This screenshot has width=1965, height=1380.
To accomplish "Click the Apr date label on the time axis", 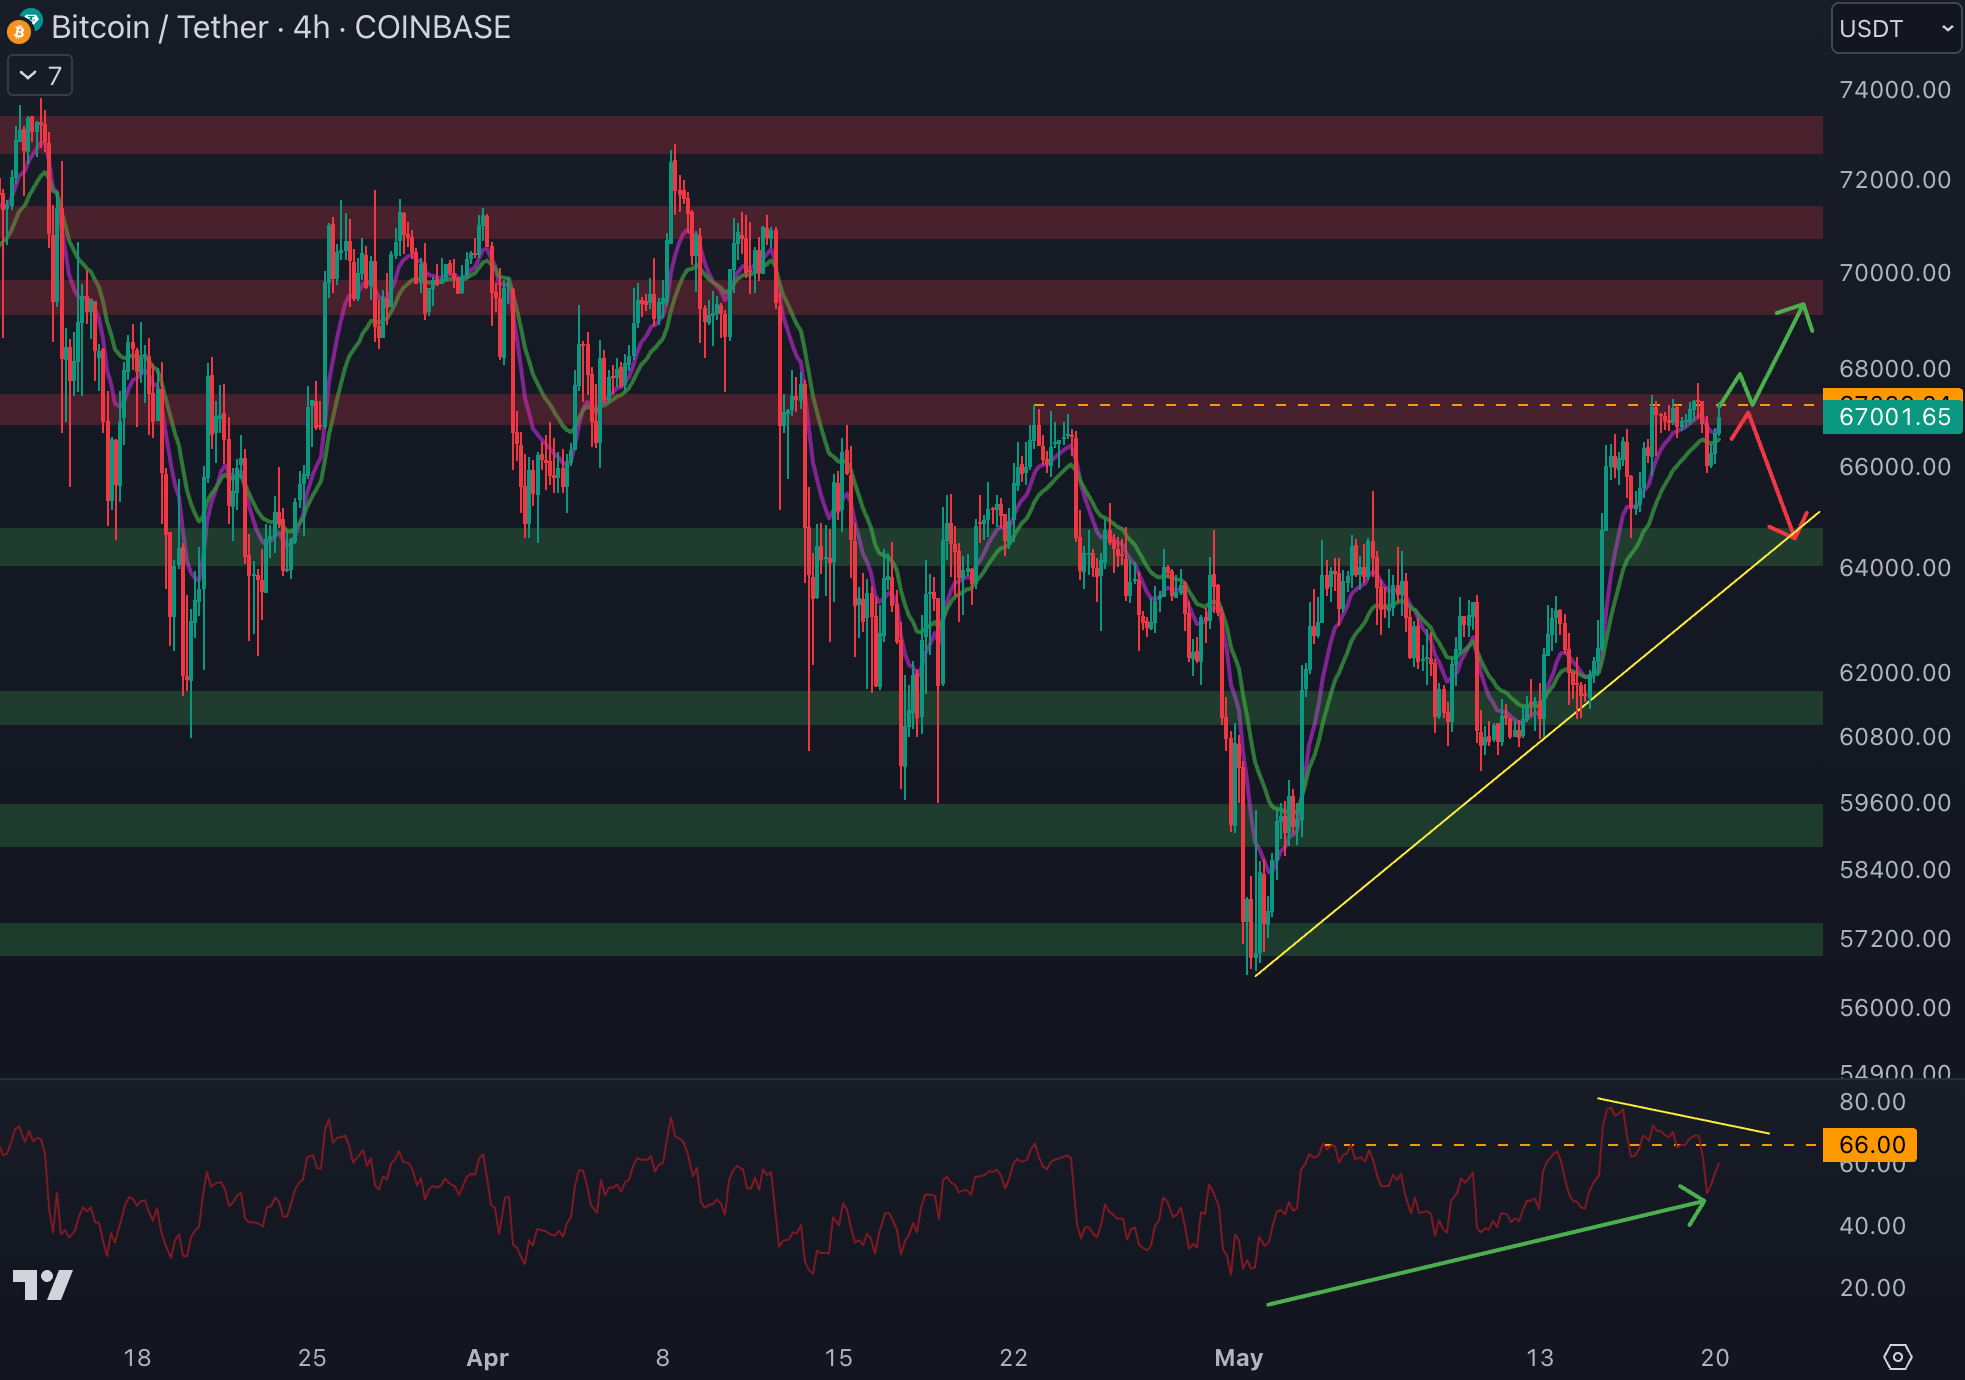I will tap(487, 1357).
